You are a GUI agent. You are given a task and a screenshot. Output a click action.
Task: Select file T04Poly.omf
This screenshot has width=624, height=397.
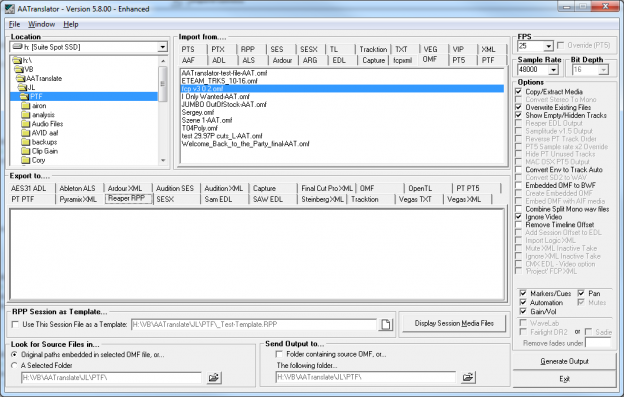click(200, 128)
